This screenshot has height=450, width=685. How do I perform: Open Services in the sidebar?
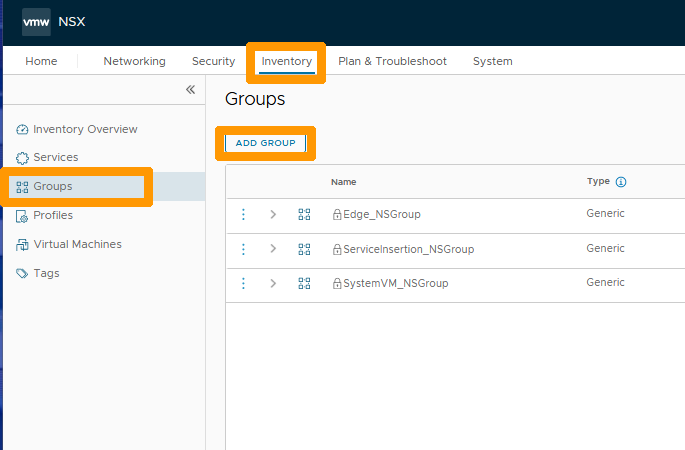(x=56, y=157)
